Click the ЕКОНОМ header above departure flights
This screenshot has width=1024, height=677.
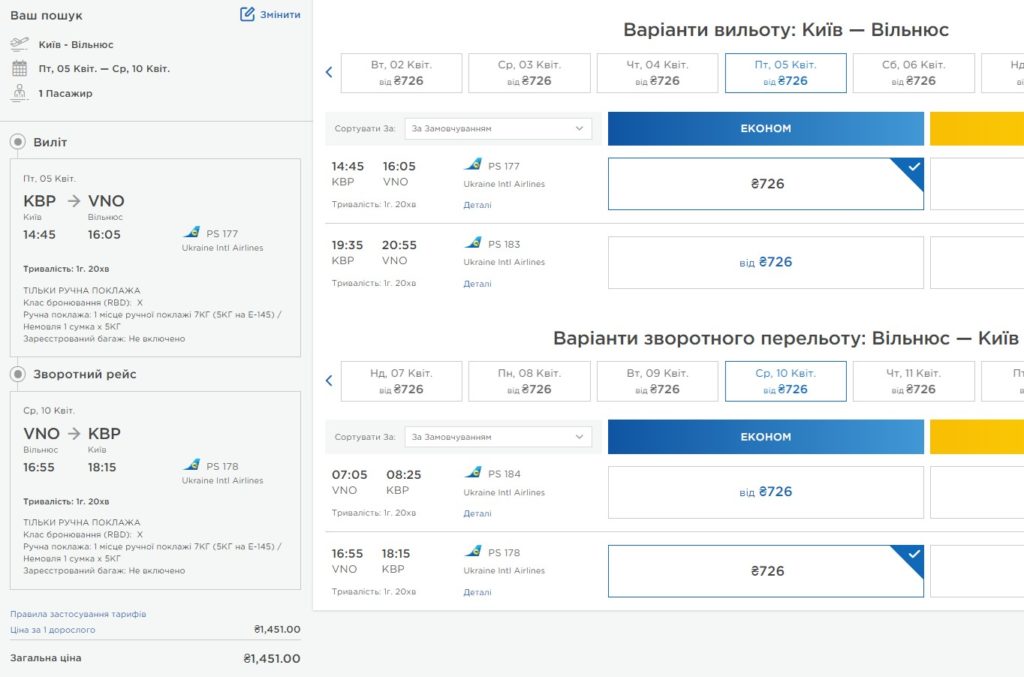(x=766, y=129)
